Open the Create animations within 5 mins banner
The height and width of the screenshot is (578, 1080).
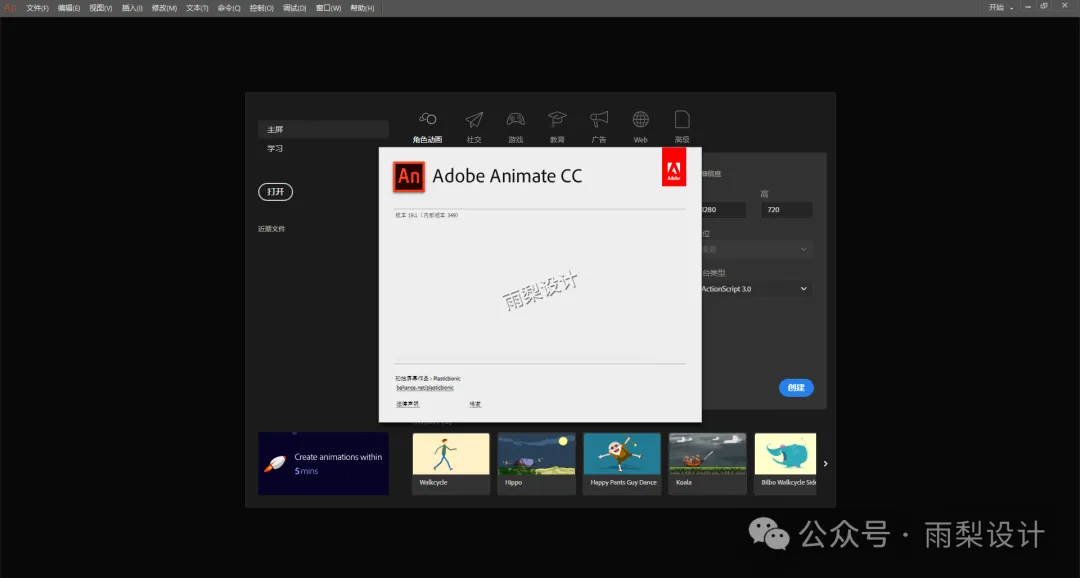(x=324, y=464)
